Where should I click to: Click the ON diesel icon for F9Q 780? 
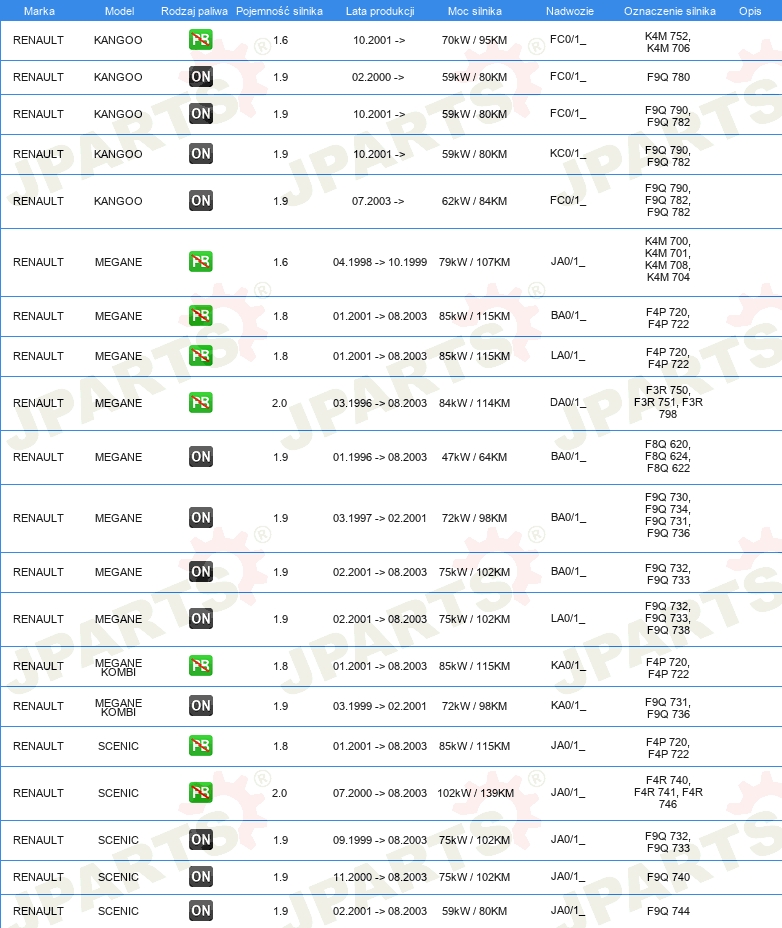(201, 76)
